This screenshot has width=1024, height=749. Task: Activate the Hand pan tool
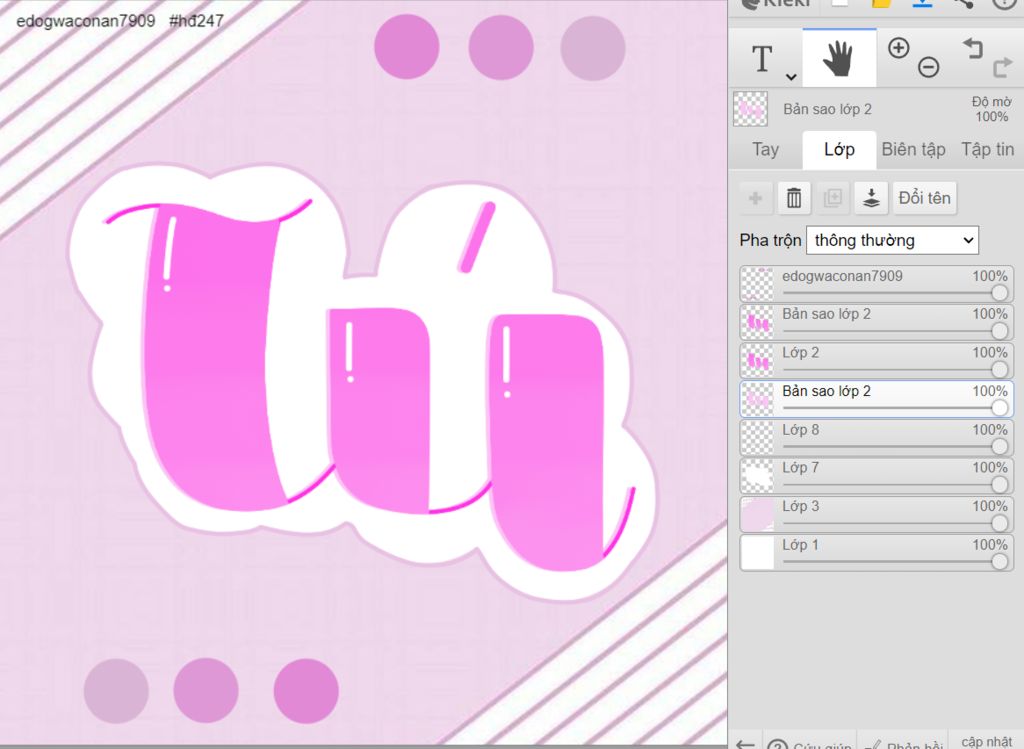[839, 58]
